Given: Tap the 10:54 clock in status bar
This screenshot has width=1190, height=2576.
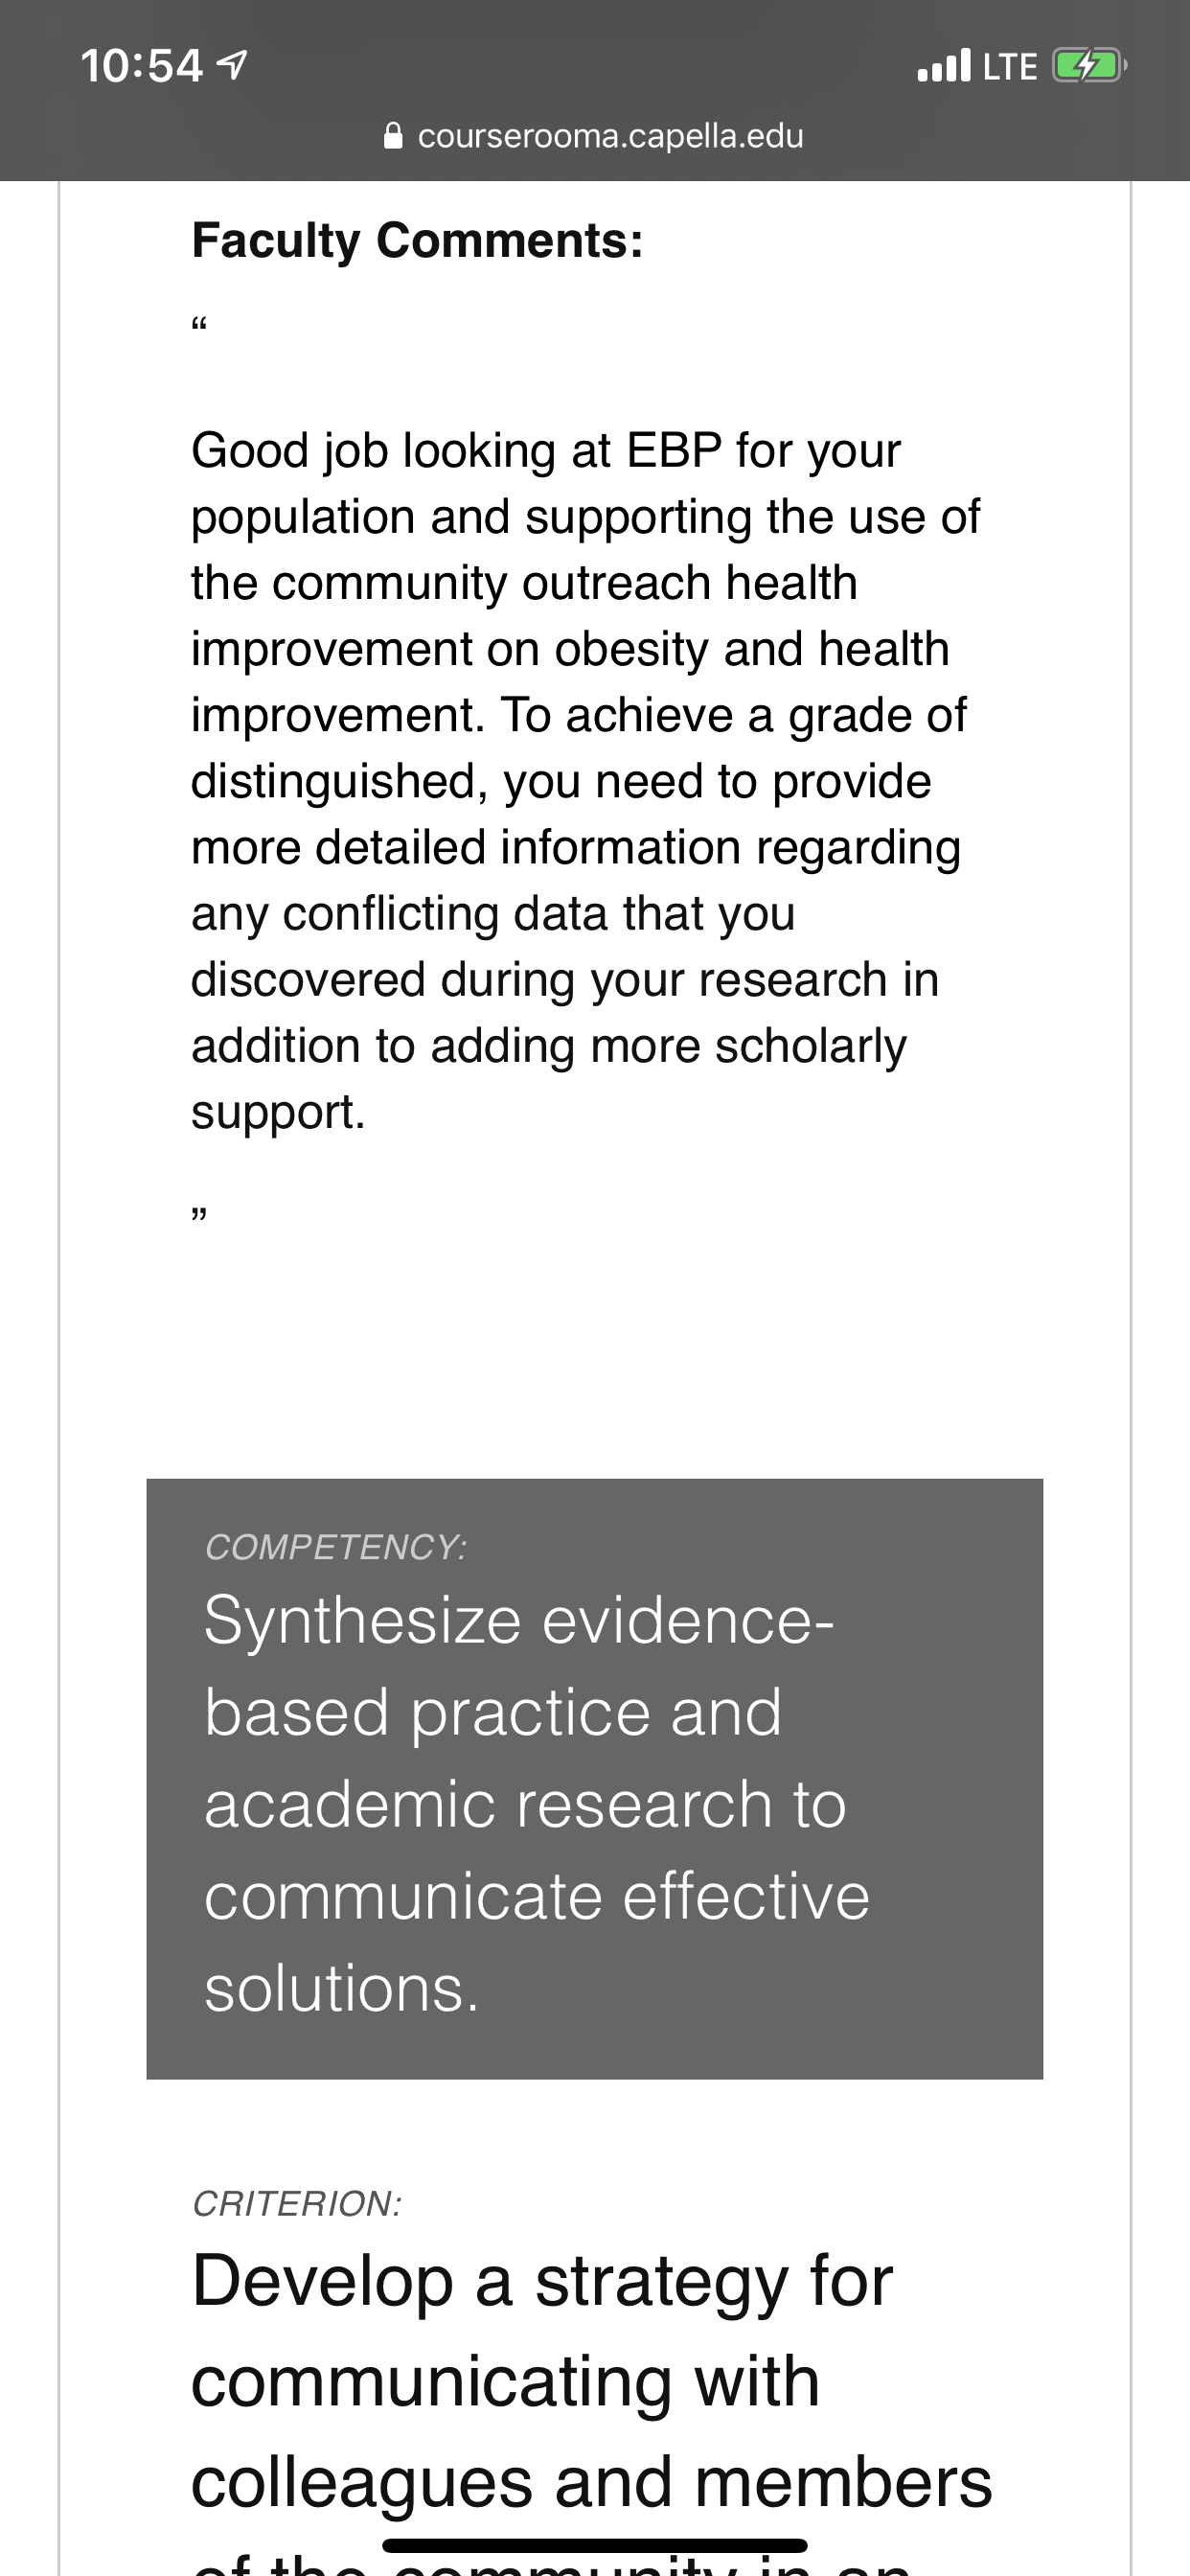Looking at the screenshot, I should 142,66.
